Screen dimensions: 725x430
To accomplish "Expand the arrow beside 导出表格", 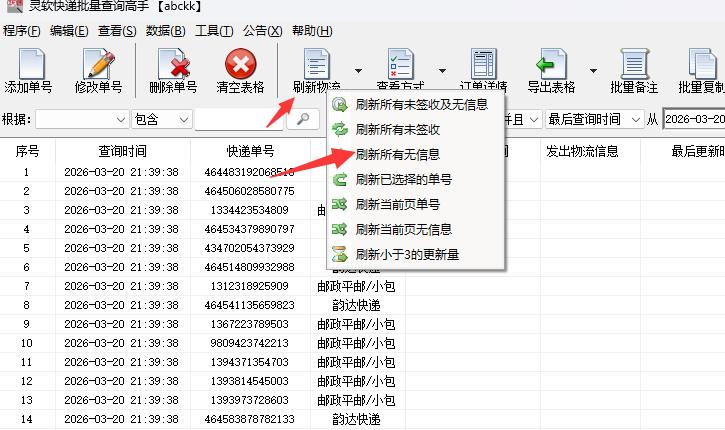I will coord(594,70).
